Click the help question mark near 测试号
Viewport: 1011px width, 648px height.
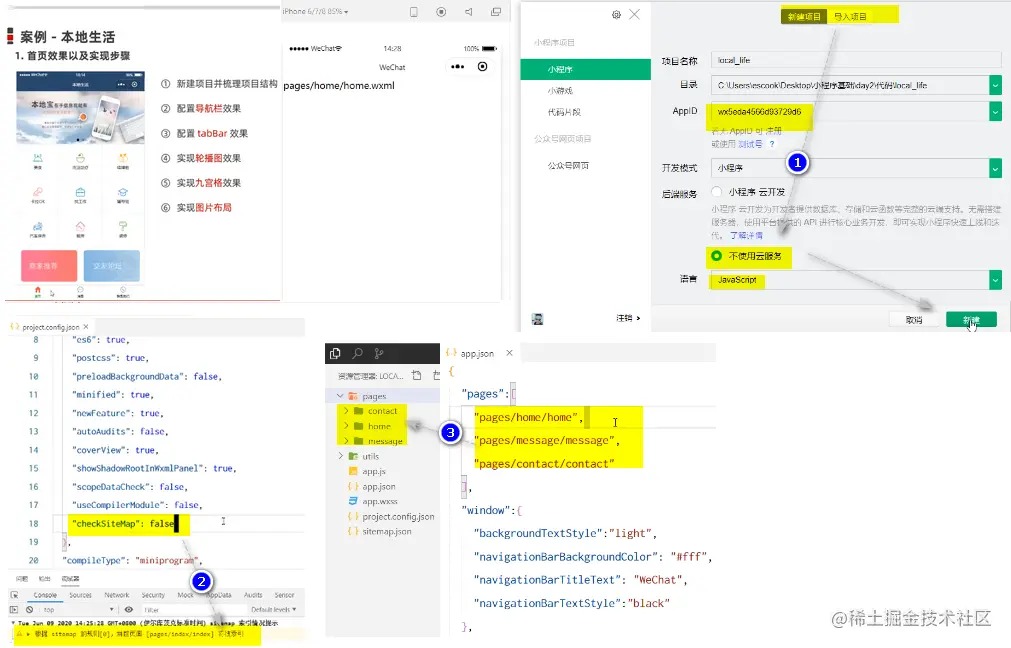772,144
